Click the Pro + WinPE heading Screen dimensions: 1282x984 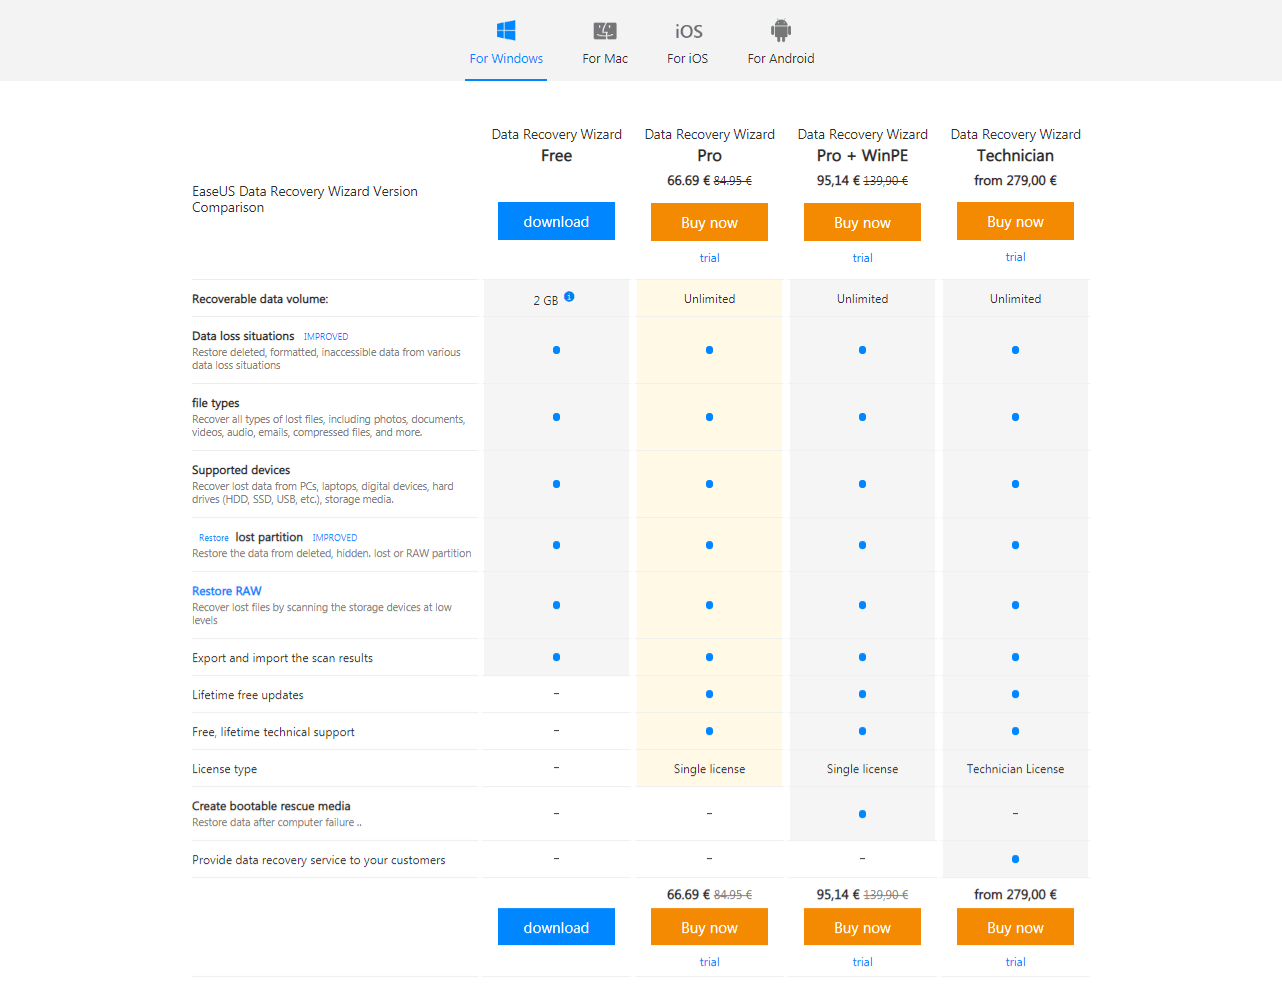tap(862, 155)
